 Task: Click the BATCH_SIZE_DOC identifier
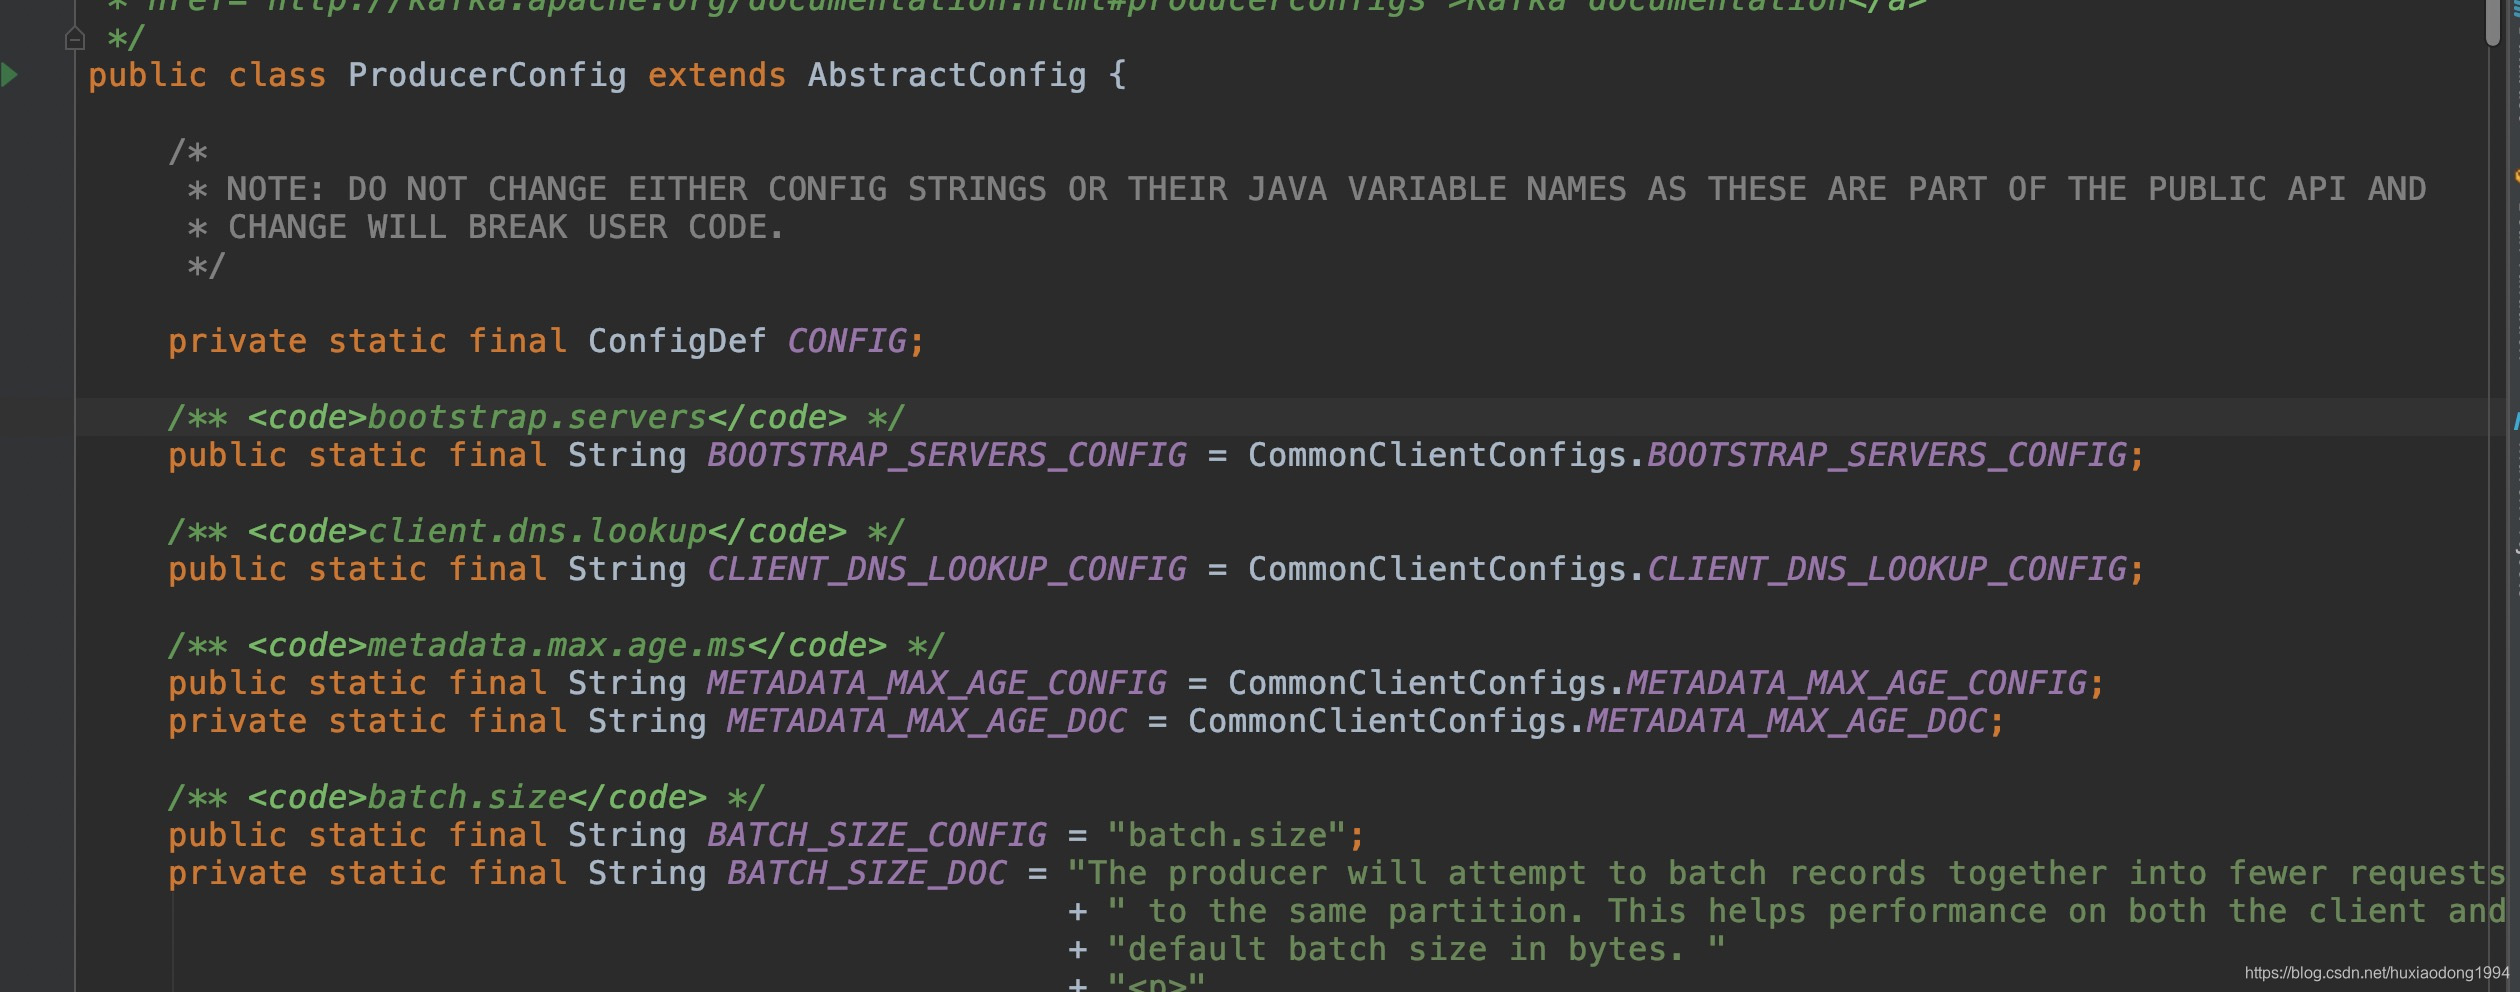(x=867, y=873)
